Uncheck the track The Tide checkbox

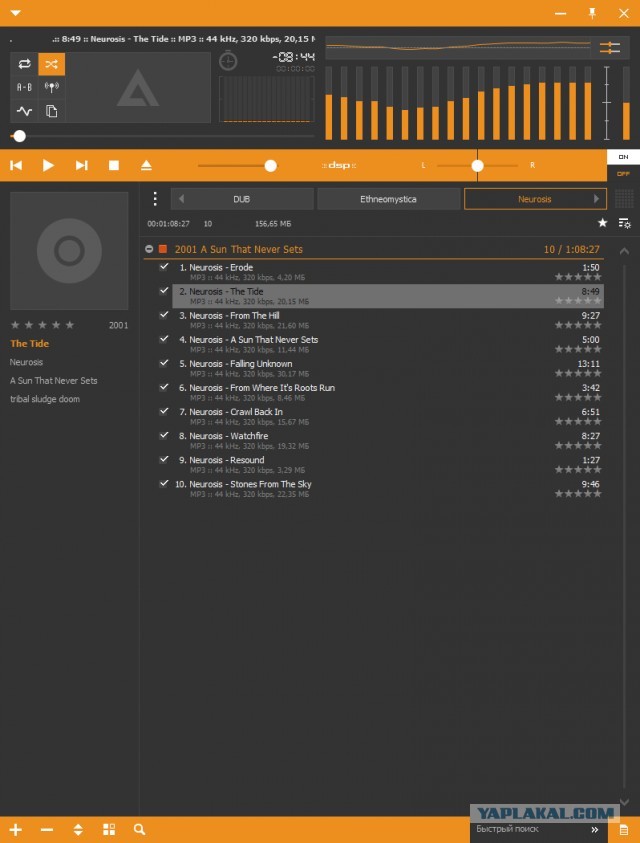164,291
